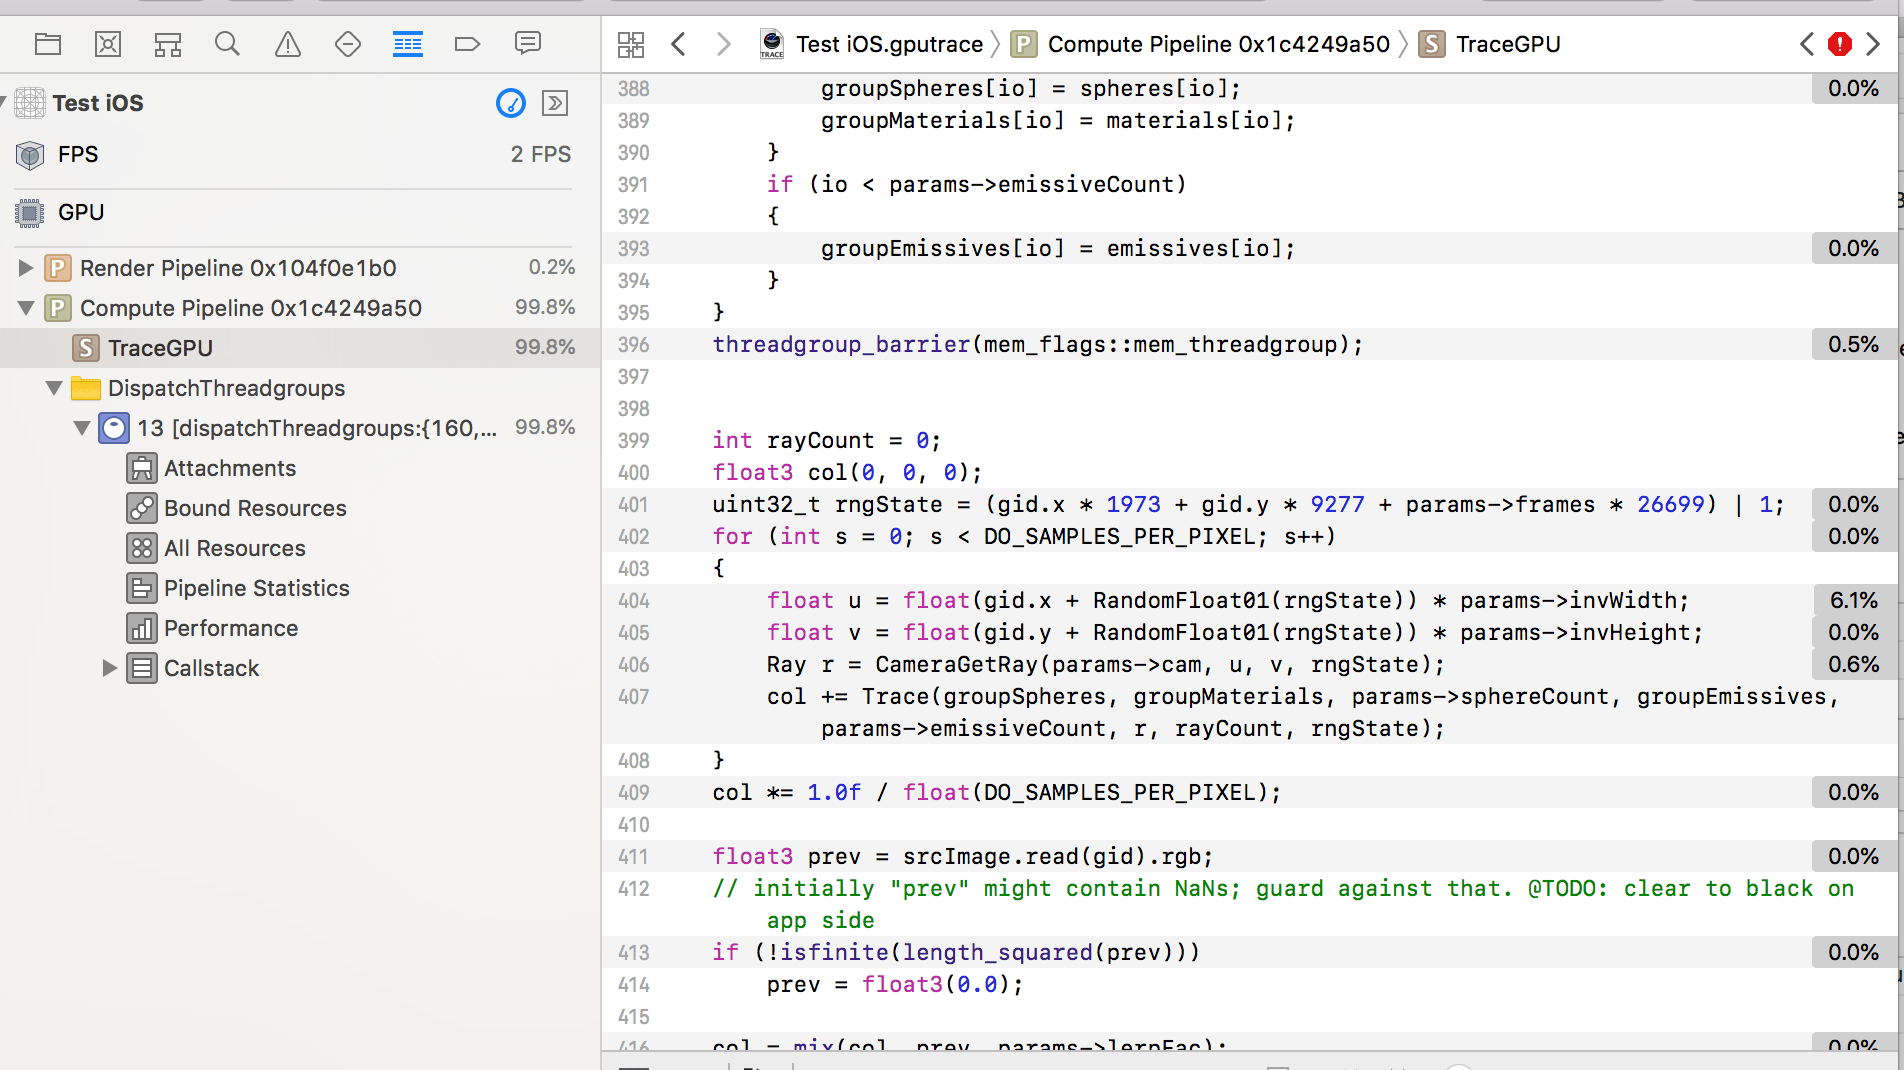1904x1070 pixels.
Task: Select Render Pipeline 0x104f0e1b0 row
Action: pos(300,268)
